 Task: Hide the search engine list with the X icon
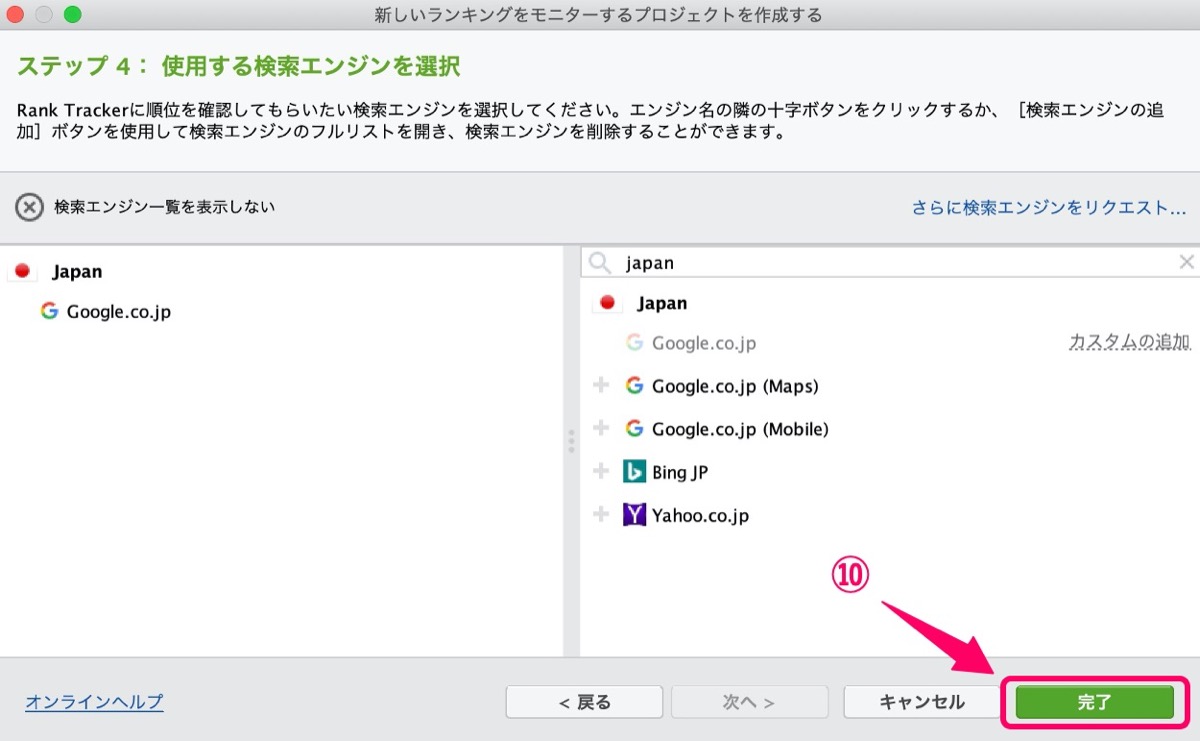[x=30, y=207]
